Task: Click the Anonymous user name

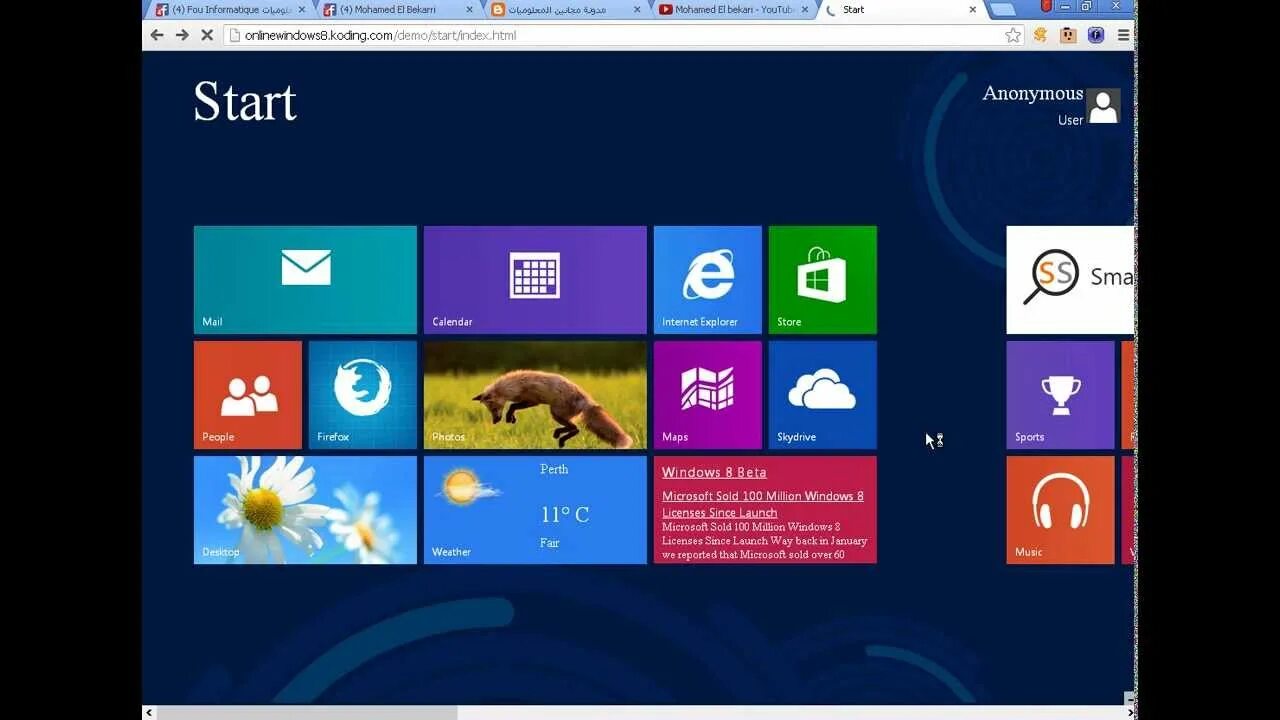Action: (x=1033, y=93)
